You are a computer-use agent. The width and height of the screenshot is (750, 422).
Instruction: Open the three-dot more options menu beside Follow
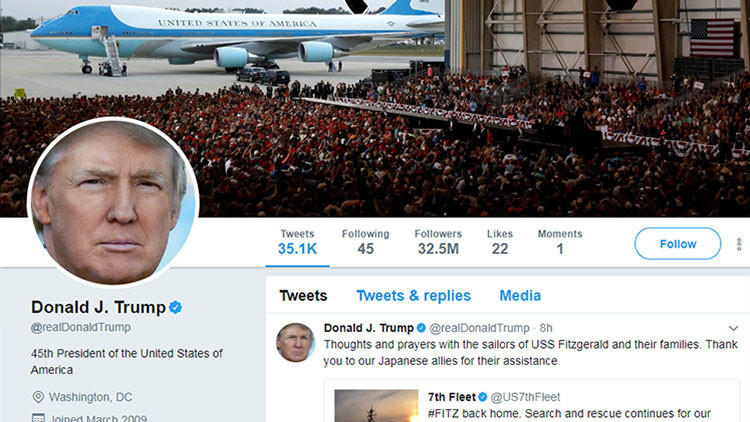tap(739, 244)
